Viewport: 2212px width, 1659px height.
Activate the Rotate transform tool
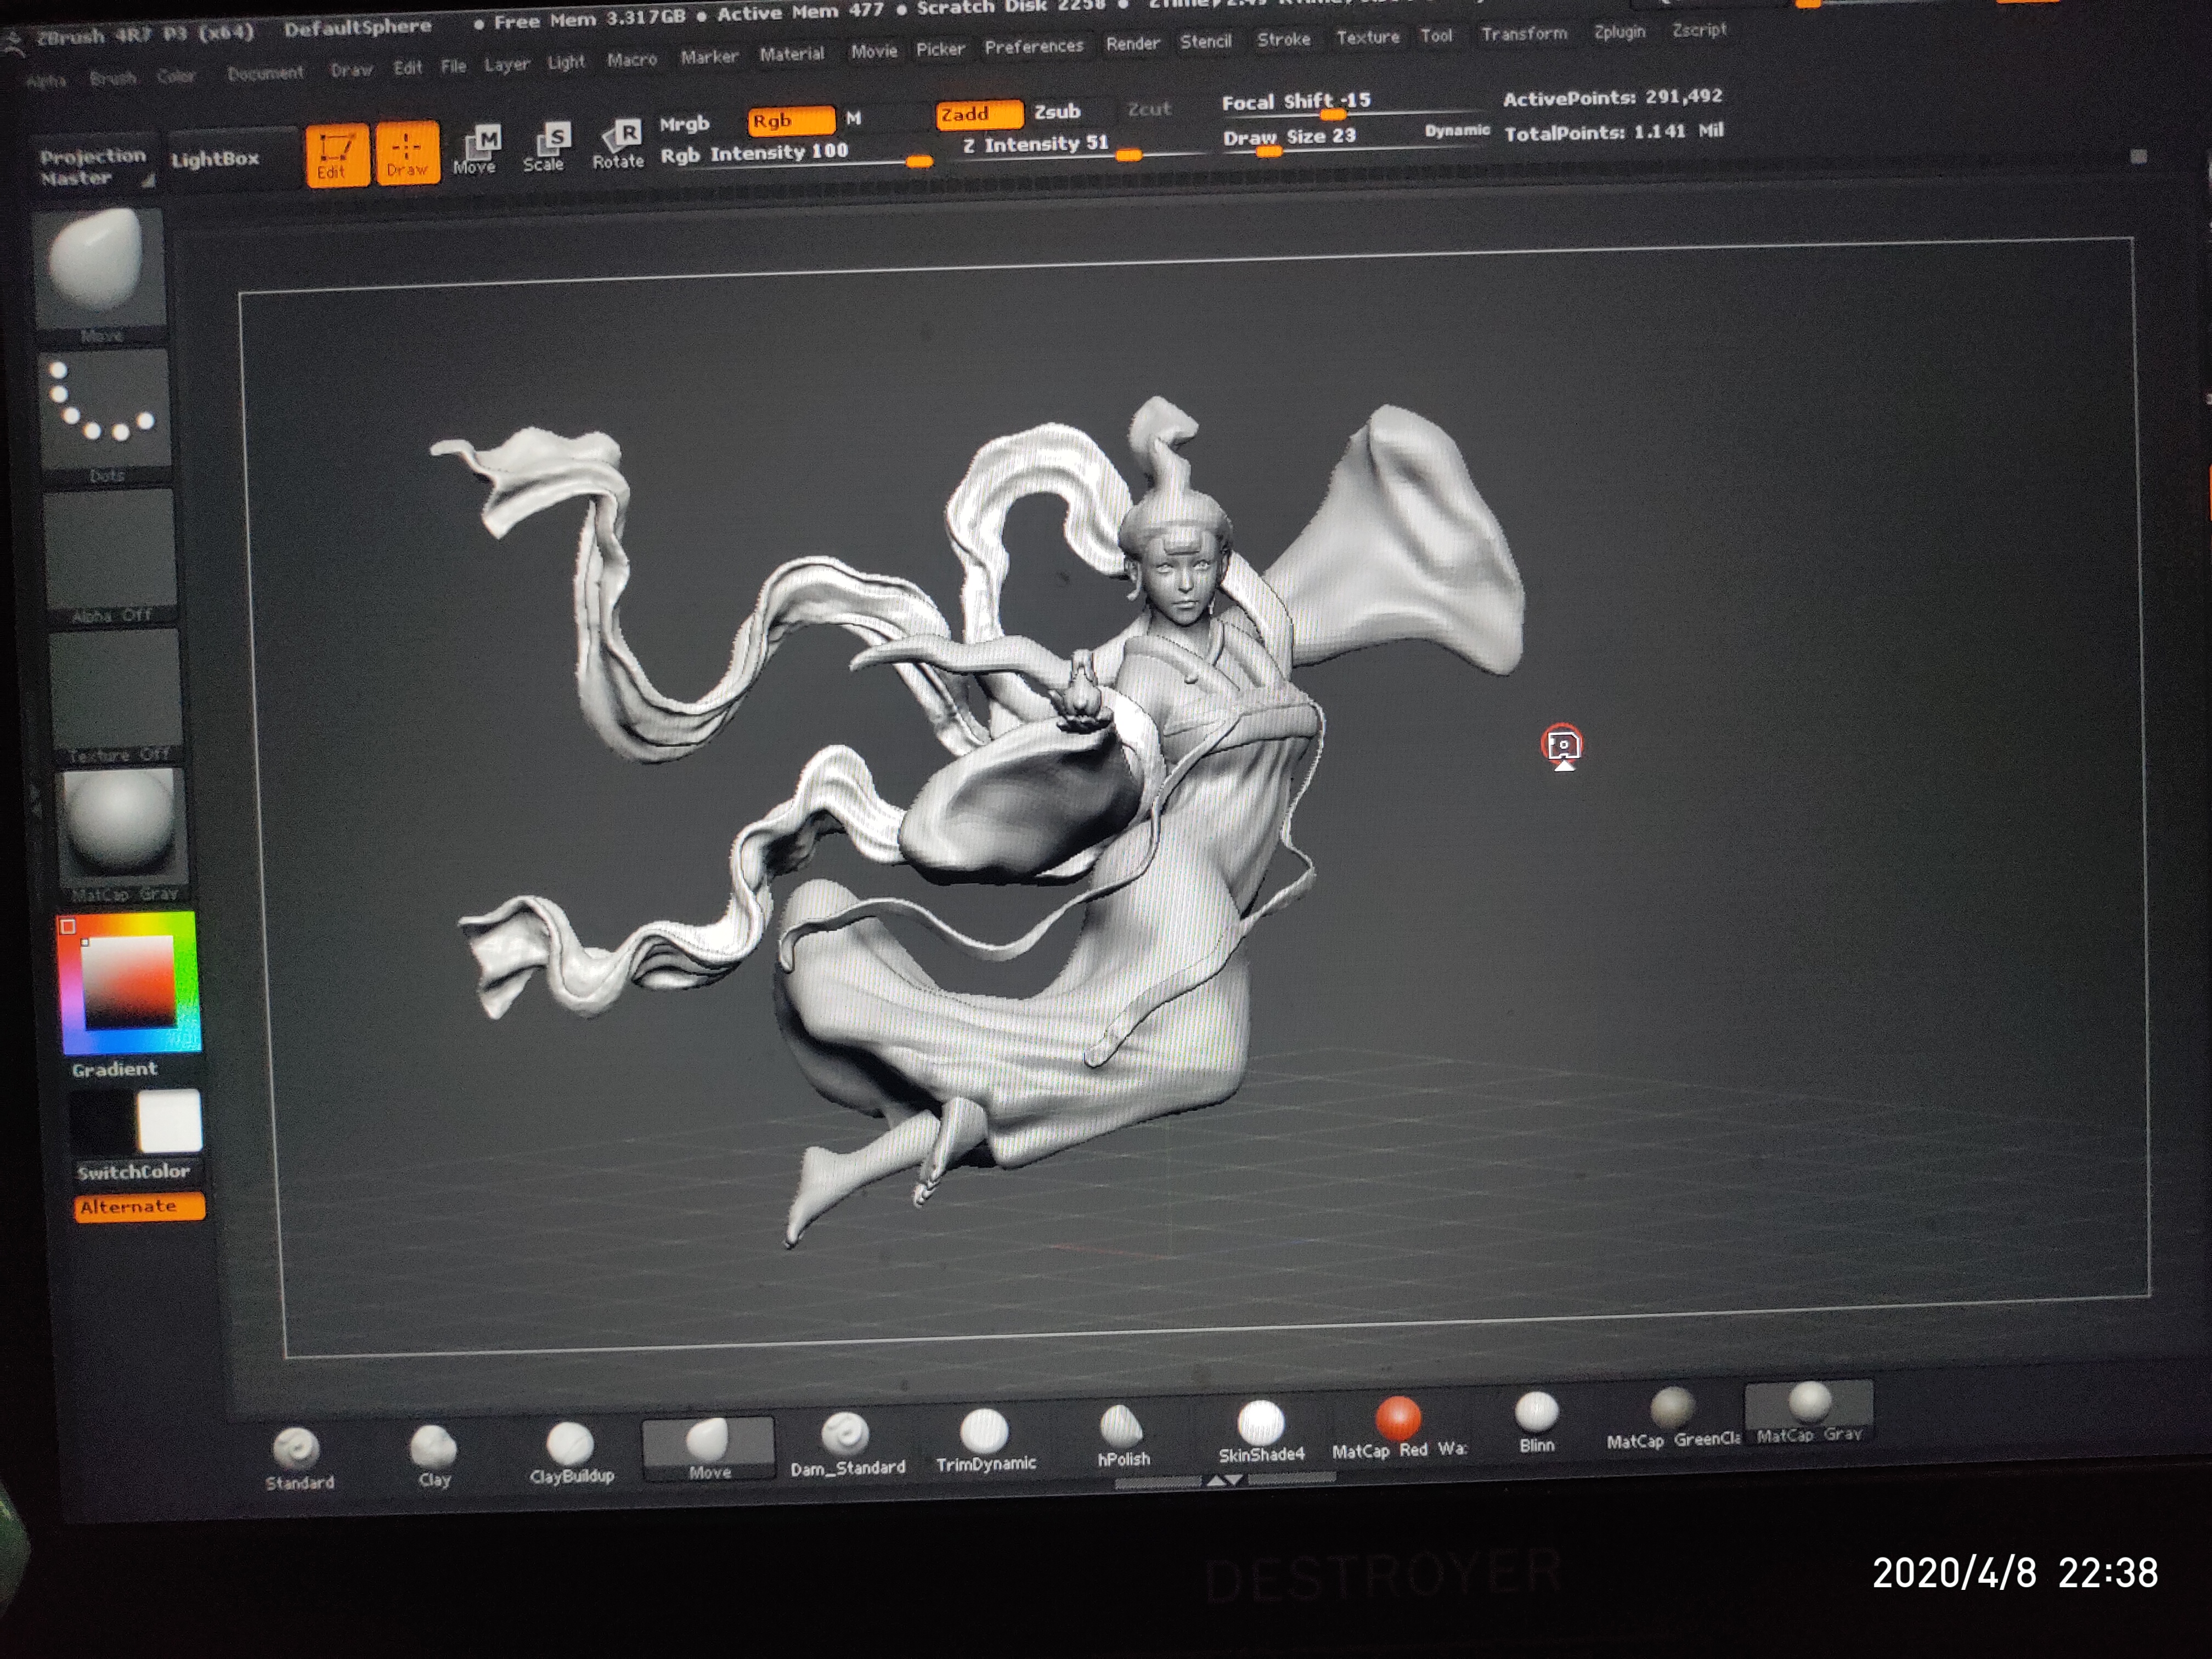coord(619,144)
